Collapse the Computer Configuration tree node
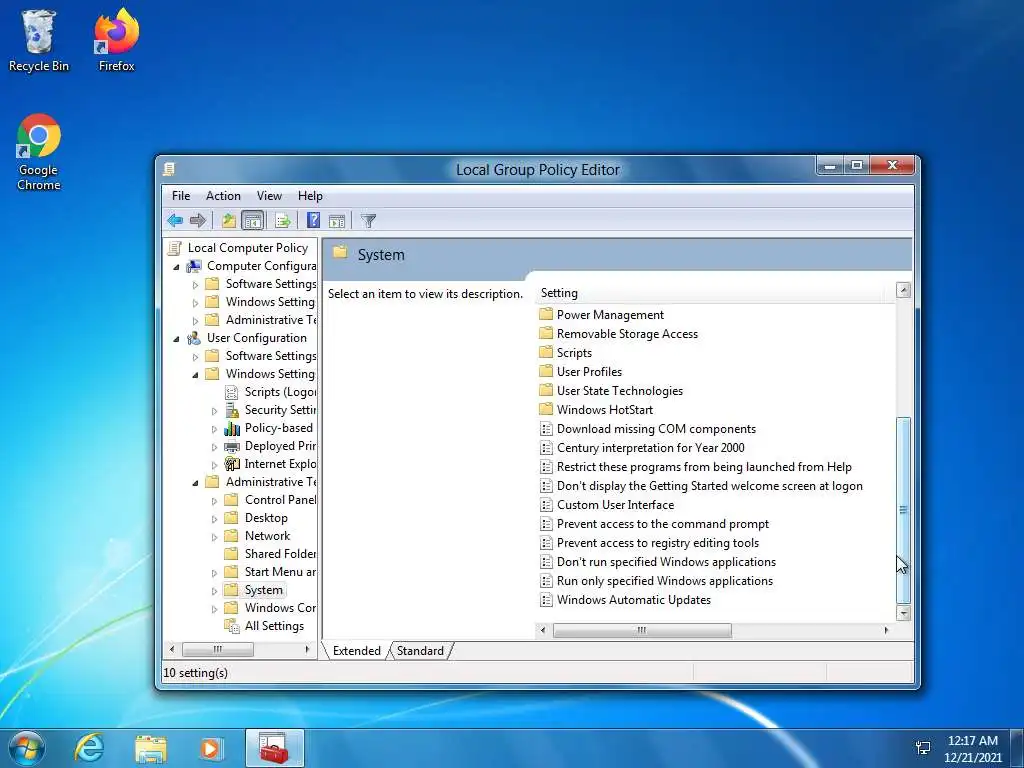The height and width of the screenshot is (768, 1024). pyautogui.click(x=176, y=267)
